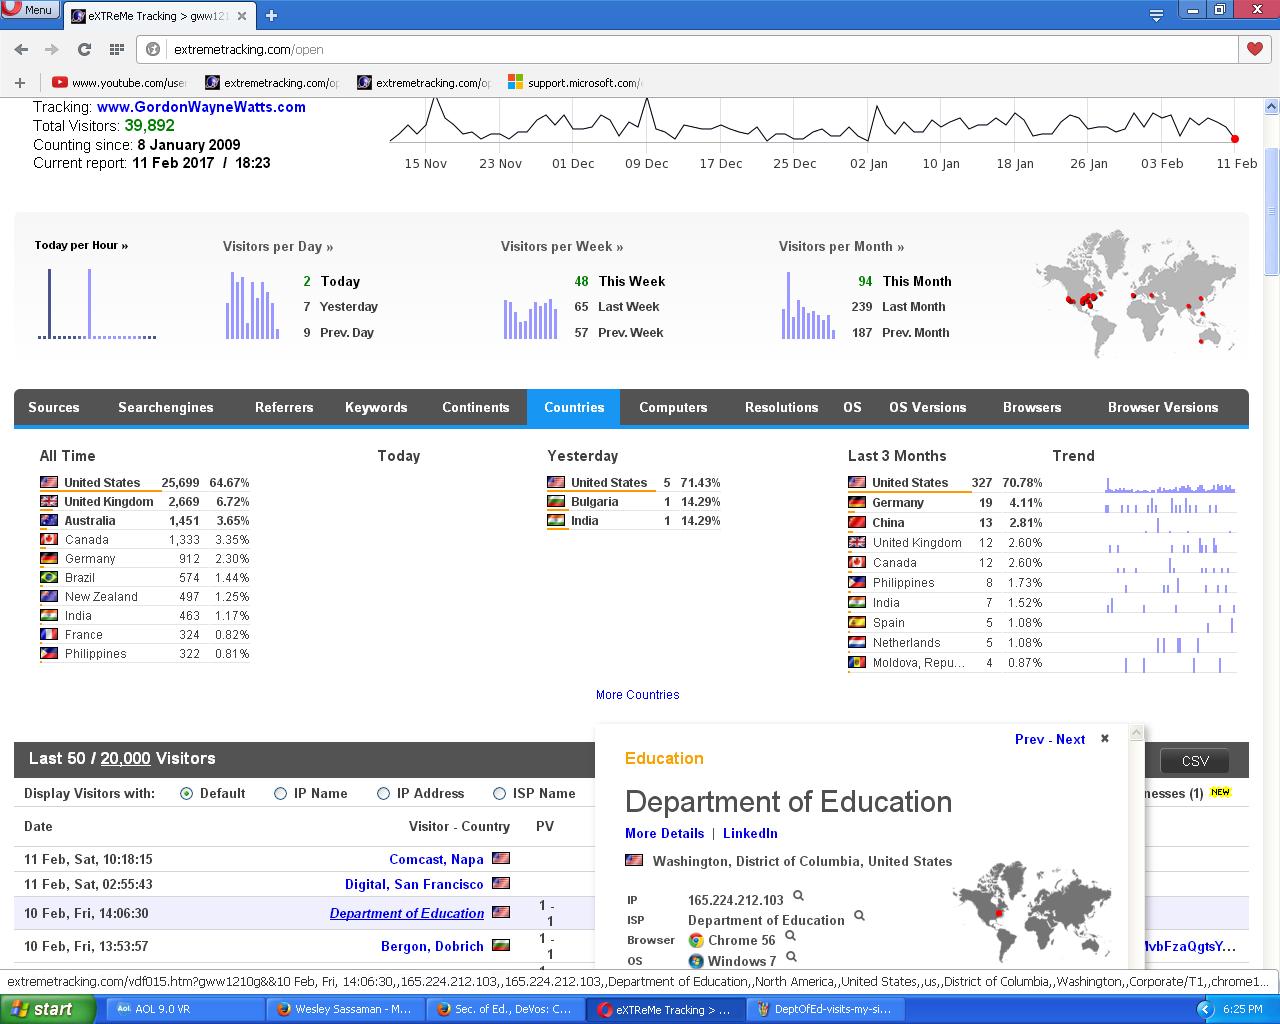Open the OS Versions tab
Screen dimensions: 1280x1024
(928, 407)
